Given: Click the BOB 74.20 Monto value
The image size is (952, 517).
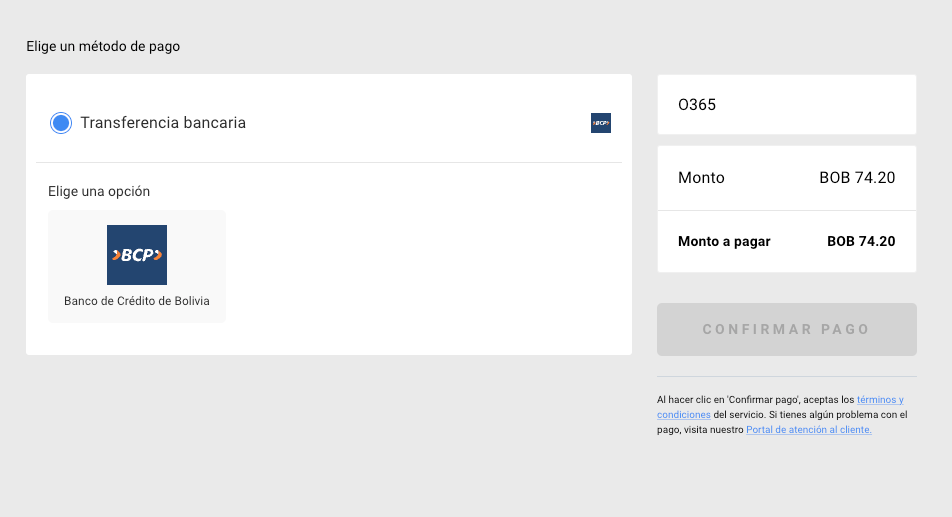Looking at the screenshot, I should coord(857,178).
